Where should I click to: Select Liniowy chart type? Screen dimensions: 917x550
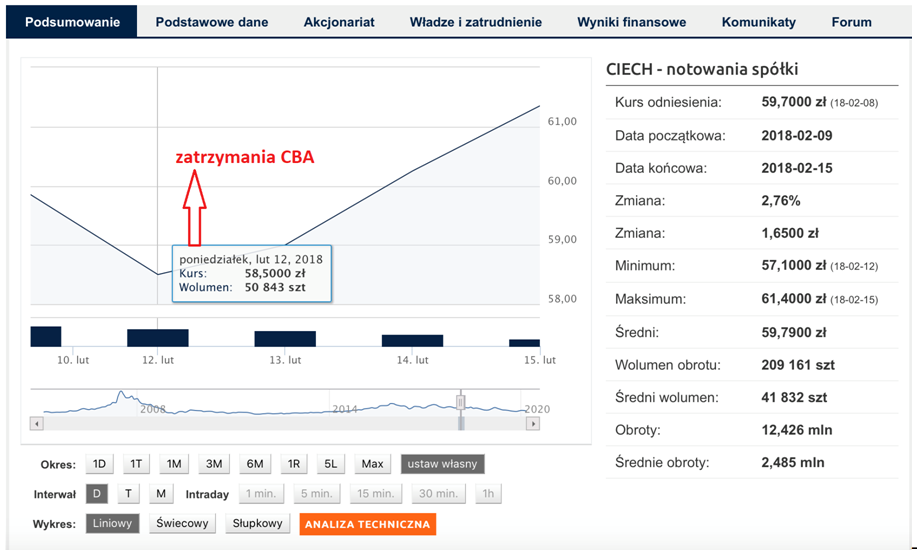click(112, 524)
